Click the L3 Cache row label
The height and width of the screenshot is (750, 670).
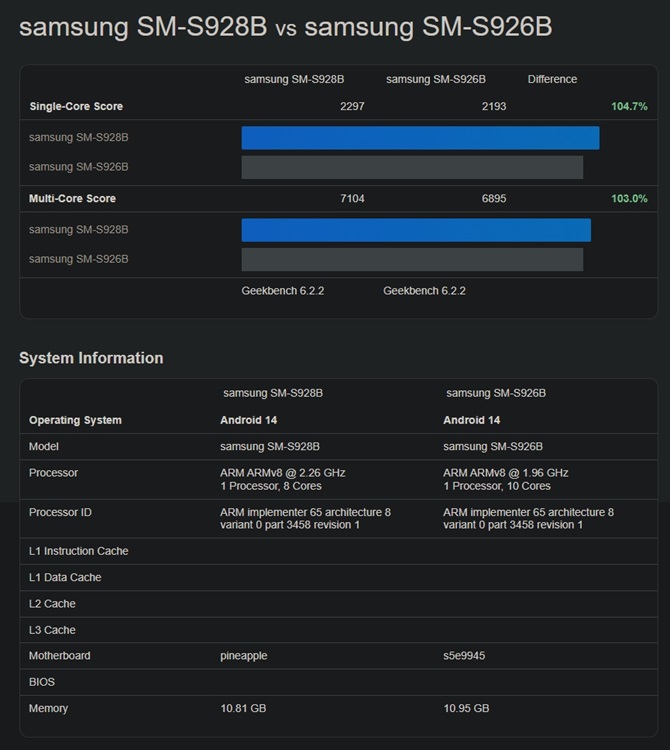click(52, 630)
